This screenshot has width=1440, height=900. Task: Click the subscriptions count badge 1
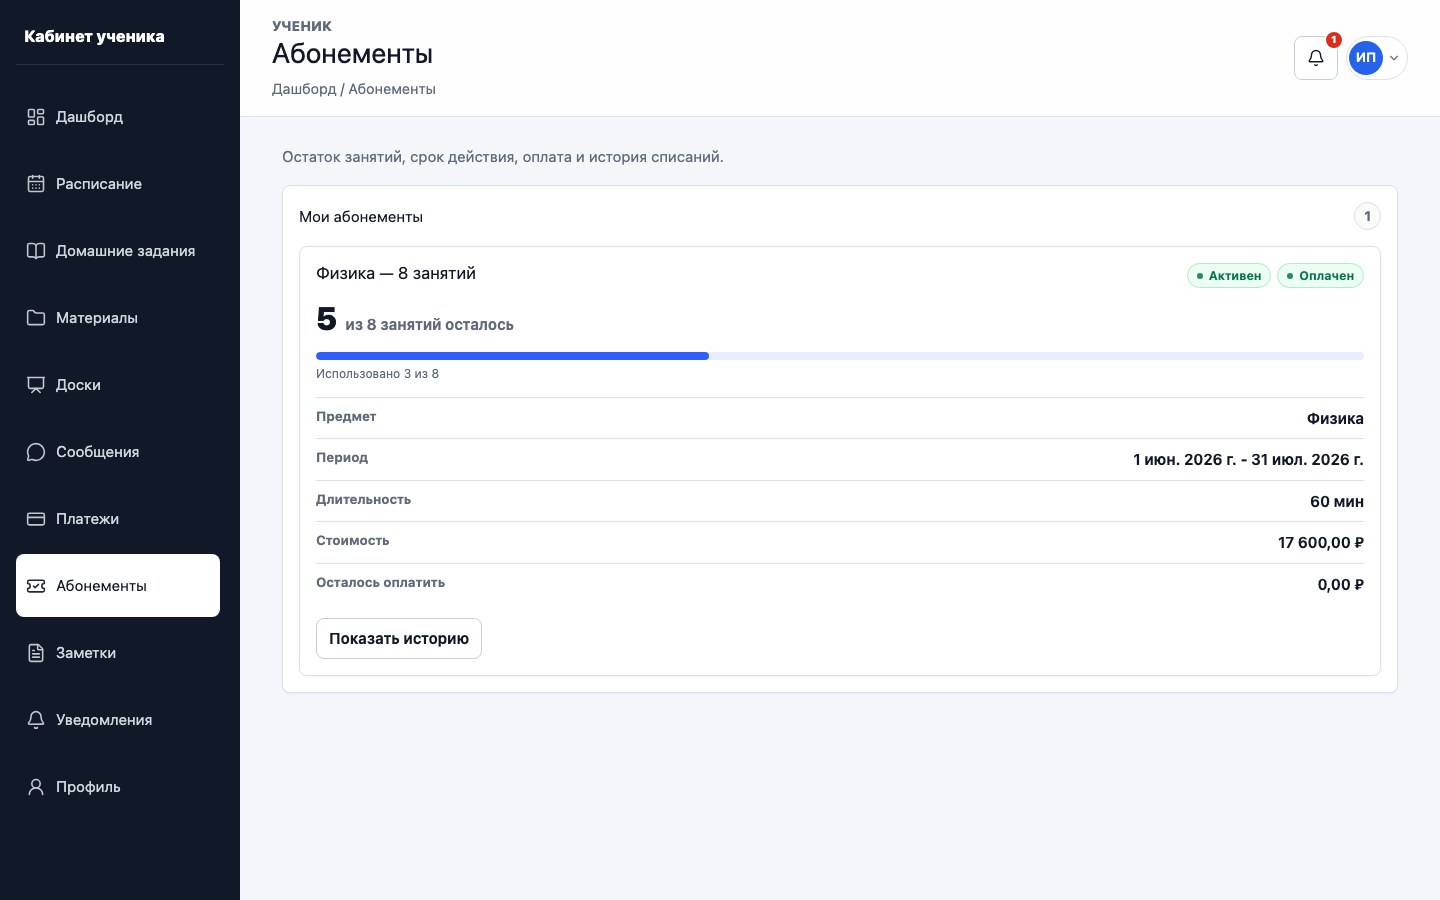point(1367,216)
